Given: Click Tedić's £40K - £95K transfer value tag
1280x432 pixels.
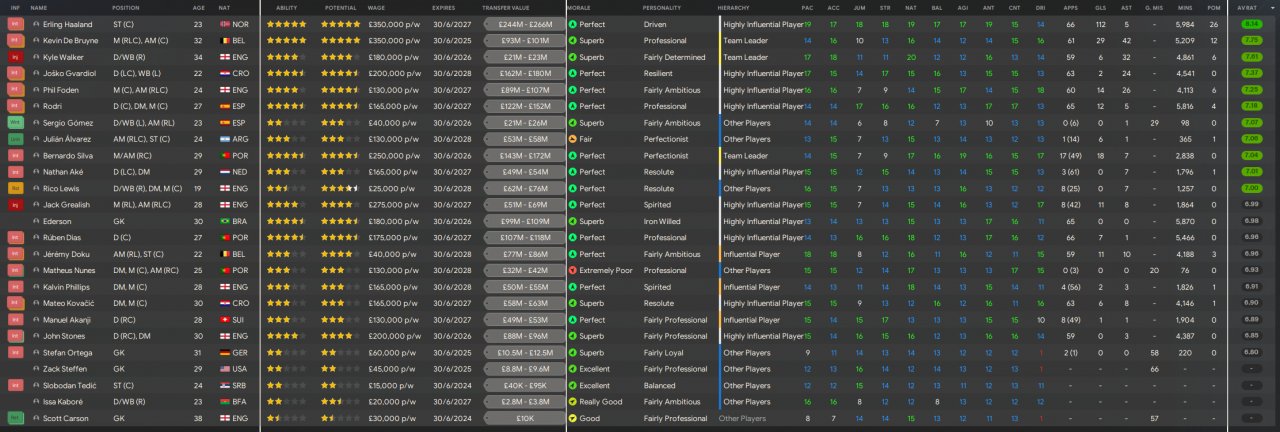Looking at the screenshot, I should [525, 385].
